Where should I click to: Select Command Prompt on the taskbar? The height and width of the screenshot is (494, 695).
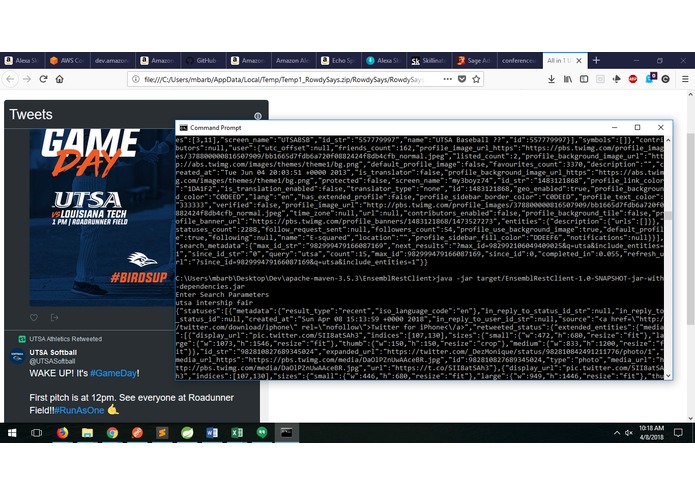(287, 432)
